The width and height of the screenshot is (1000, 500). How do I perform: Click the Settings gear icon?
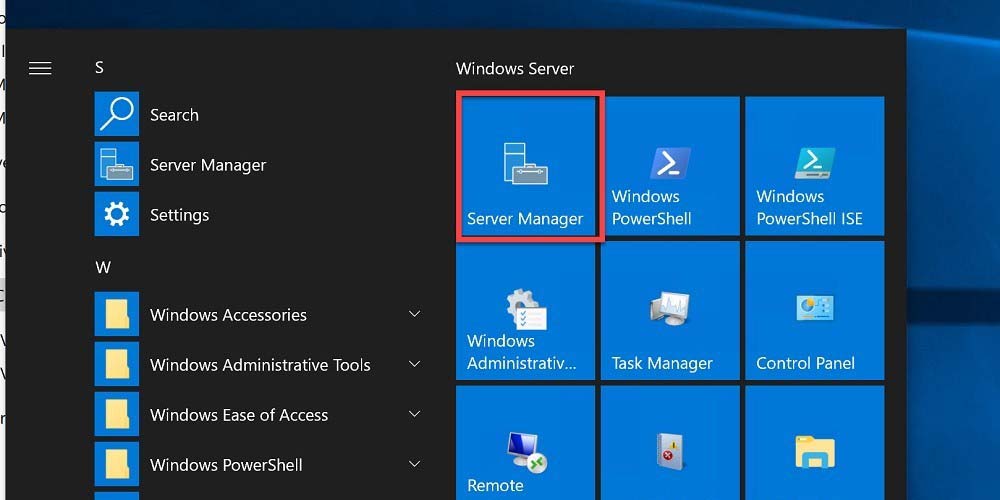tap(117, 214)
